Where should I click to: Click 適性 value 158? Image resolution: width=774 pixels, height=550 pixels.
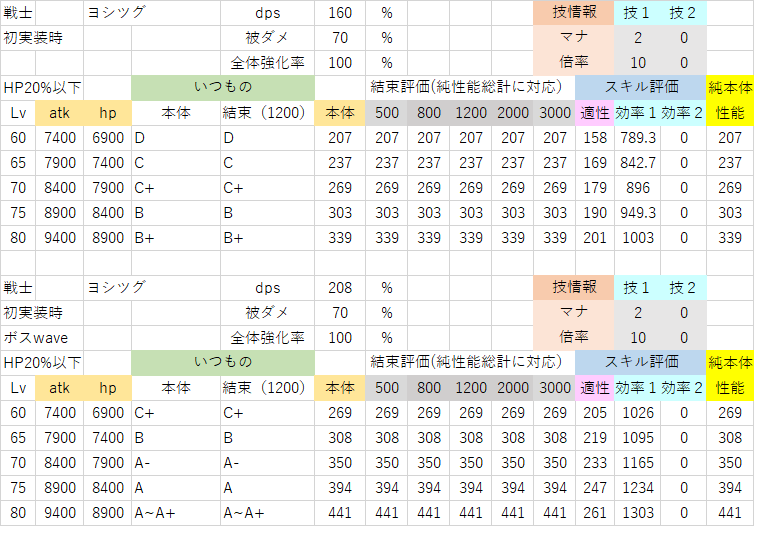coord(595,138)
